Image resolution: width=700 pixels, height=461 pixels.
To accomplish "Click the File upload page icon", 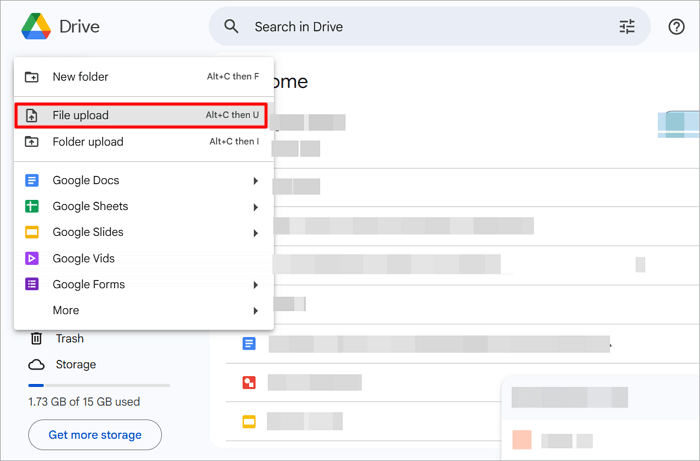I will (31, 115).
